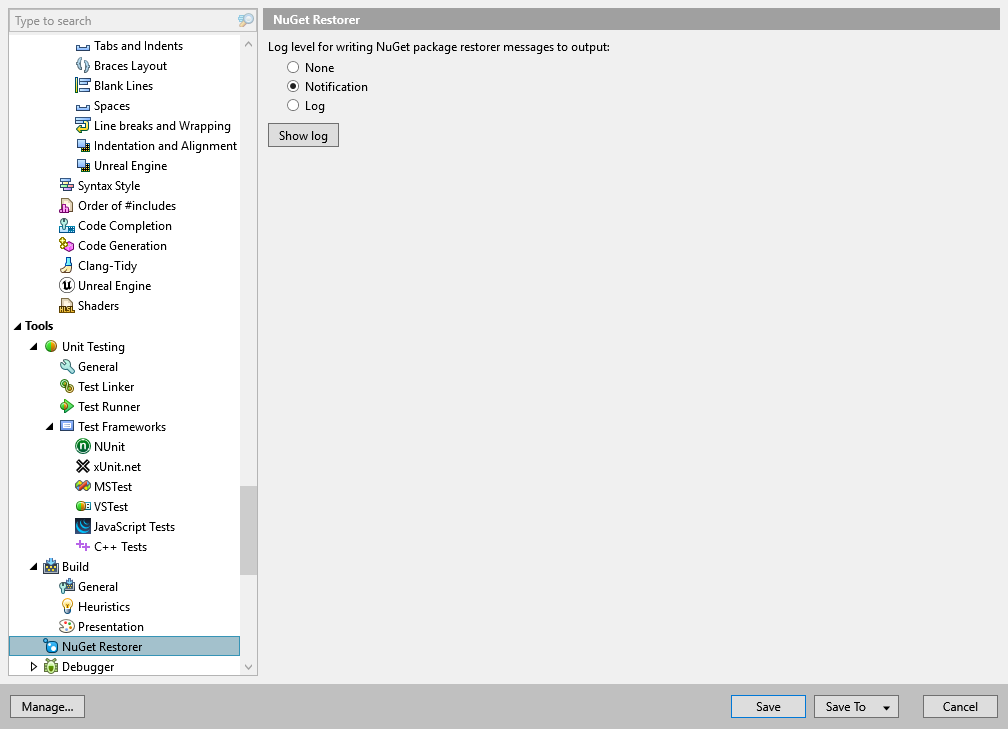Image resolution: width=1008 pixels, height=729 pixels.
Task: Collapse the Unit Testing section
Action: (x=33, y=346)
